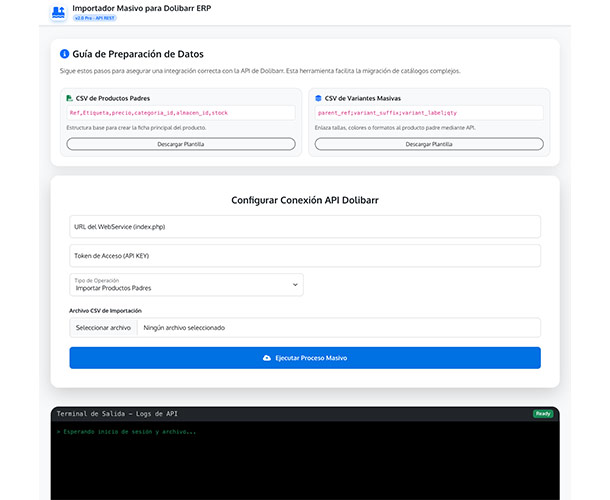This screenshot has height=500, width=610.
Task: Click the chevron arrow of the operation selector
Action: [x=295, y=285]
